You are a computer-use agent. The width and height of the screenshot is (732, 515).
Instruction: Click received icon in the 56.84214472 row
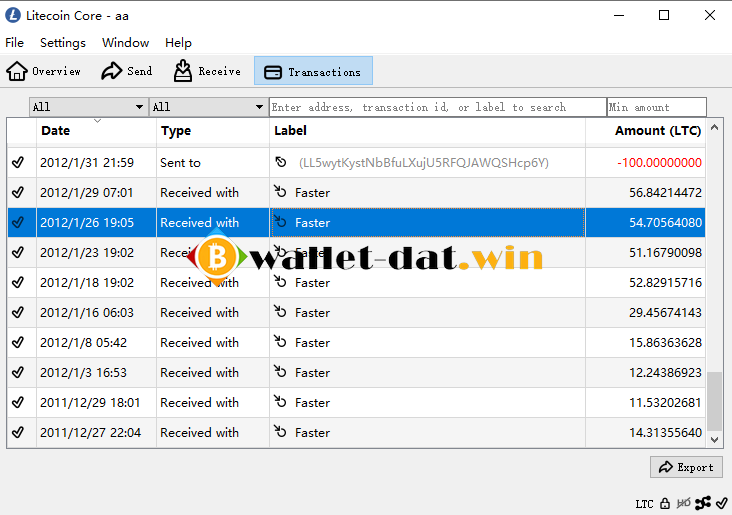click(280, 191)
